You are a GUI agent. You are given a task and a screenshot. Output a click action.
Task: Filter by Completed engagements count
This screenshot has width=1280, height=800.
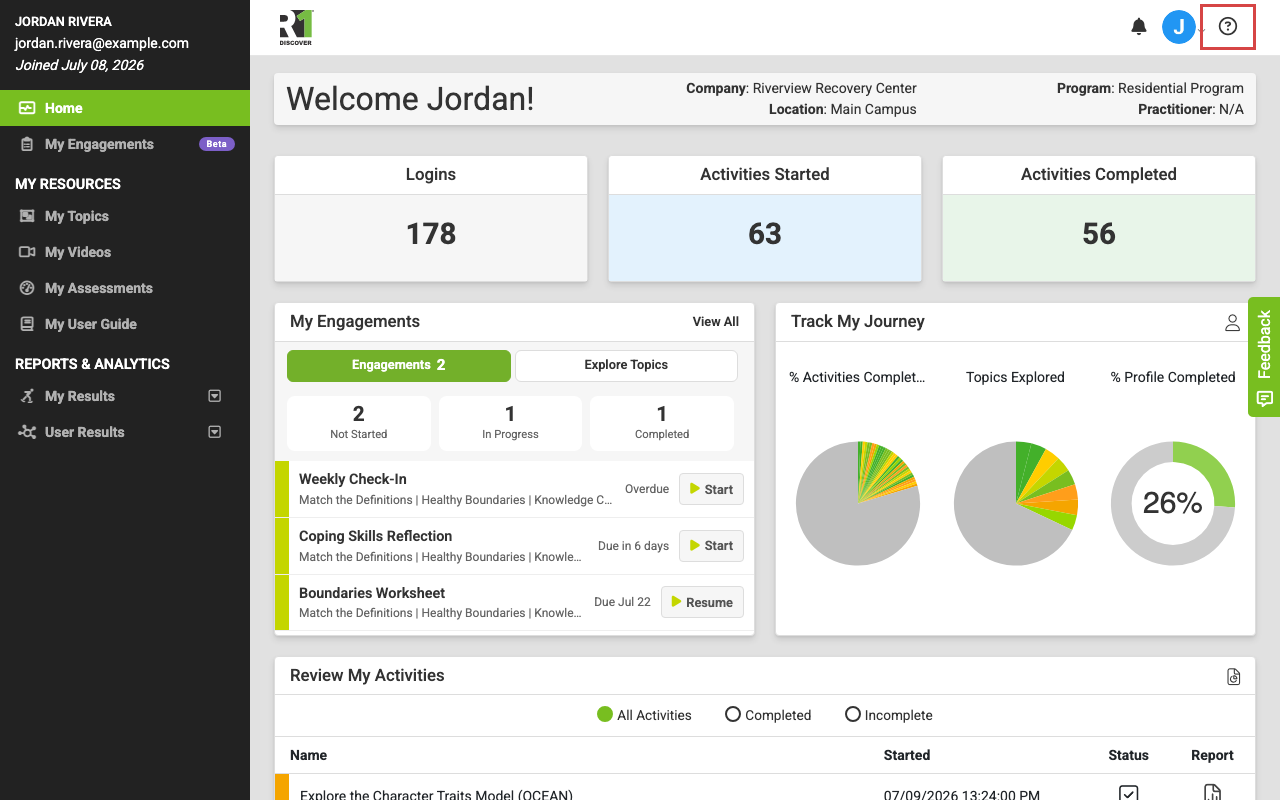(662, 422)
